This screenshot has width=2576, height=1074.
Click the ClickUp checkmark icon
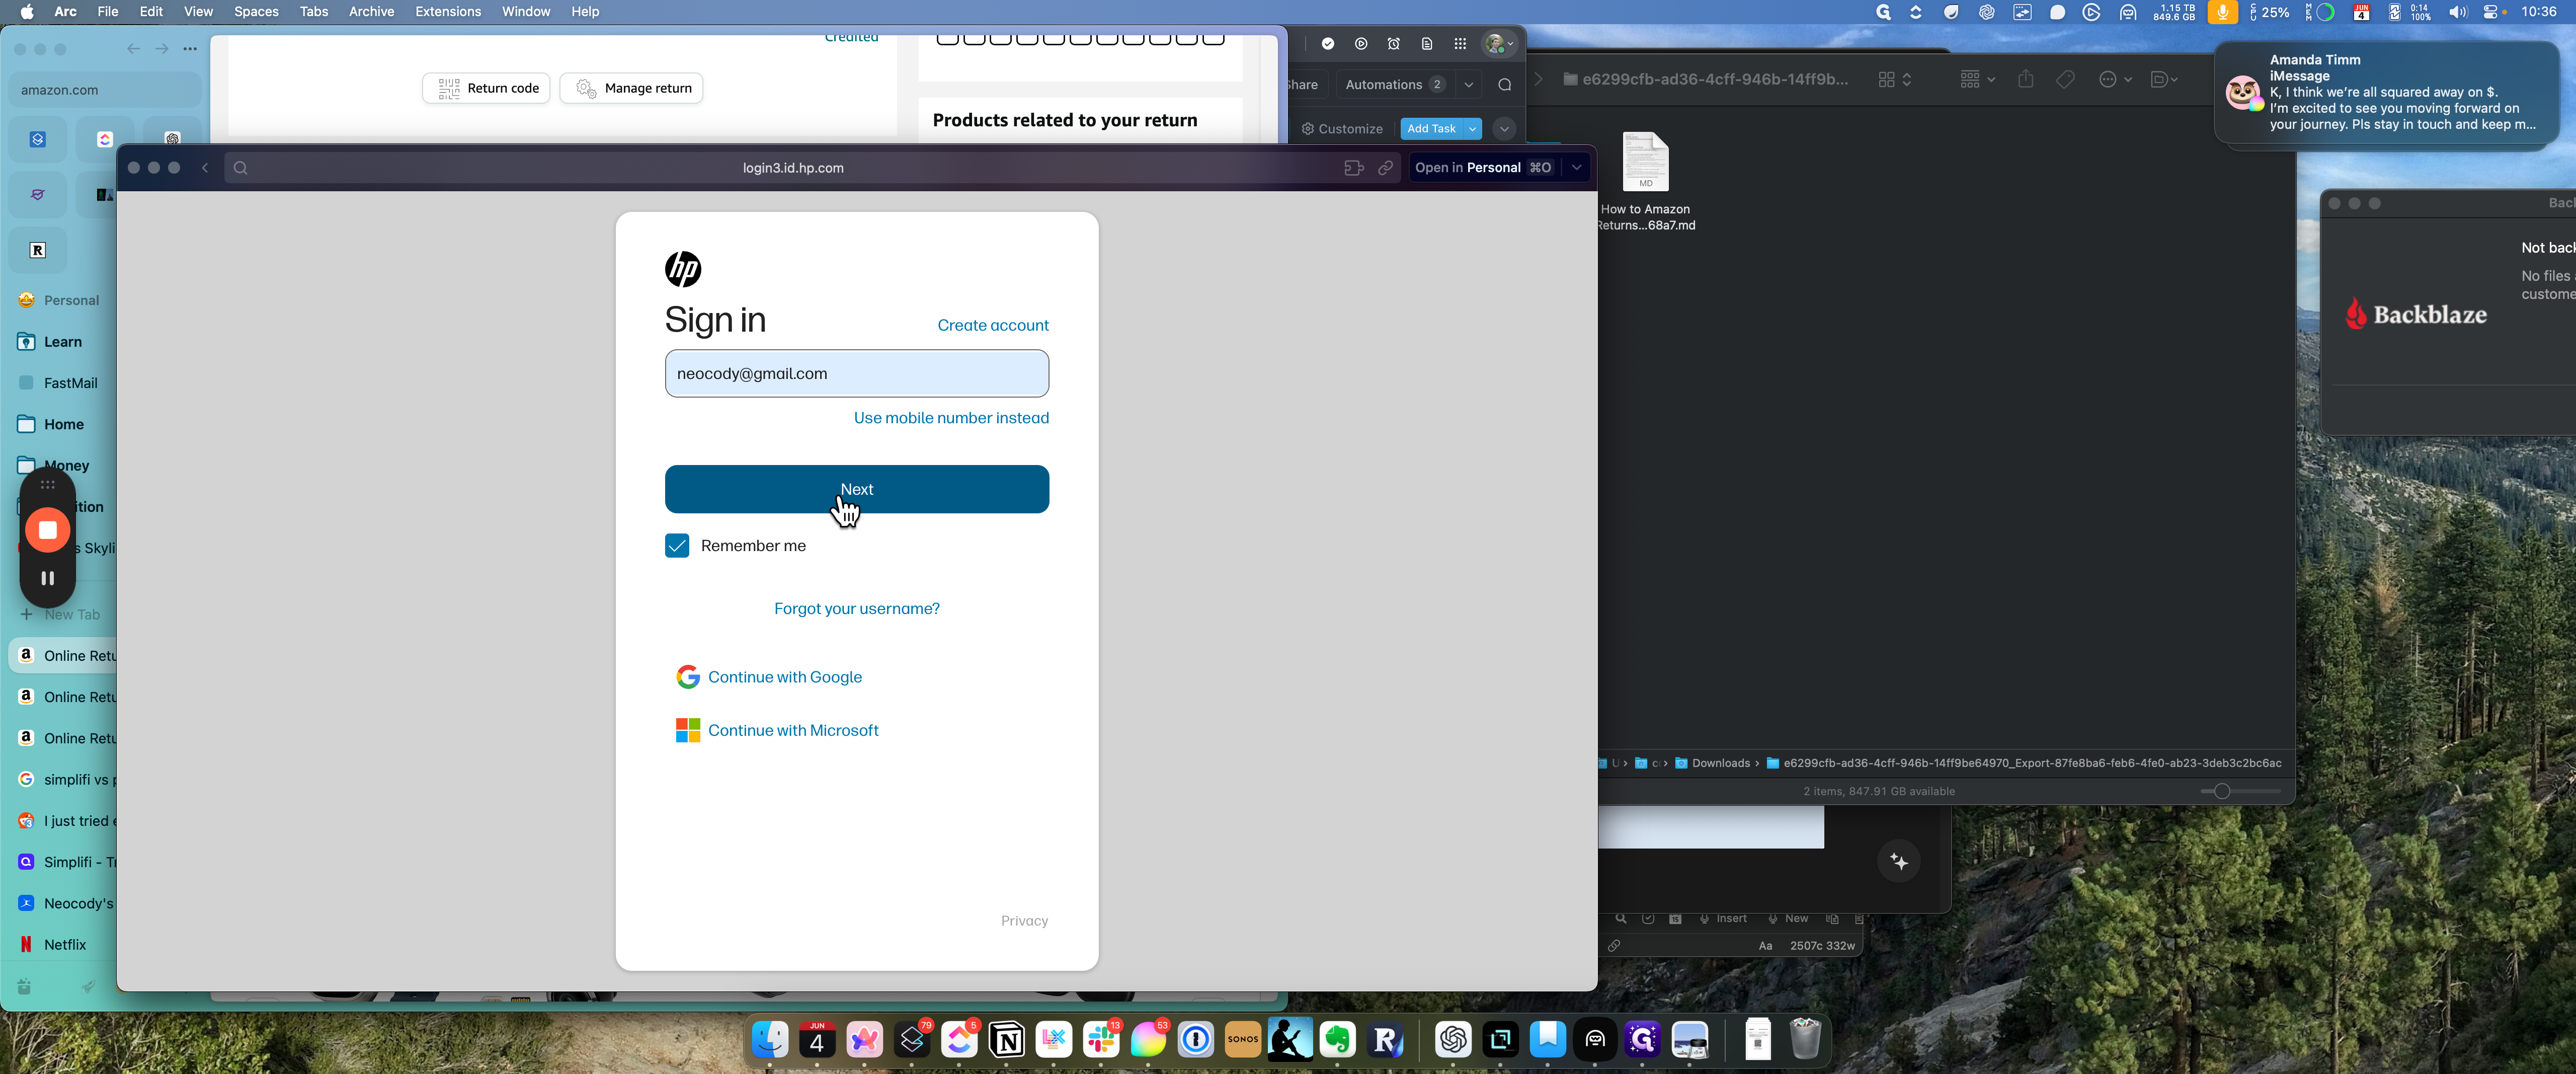click(1327, 44)
